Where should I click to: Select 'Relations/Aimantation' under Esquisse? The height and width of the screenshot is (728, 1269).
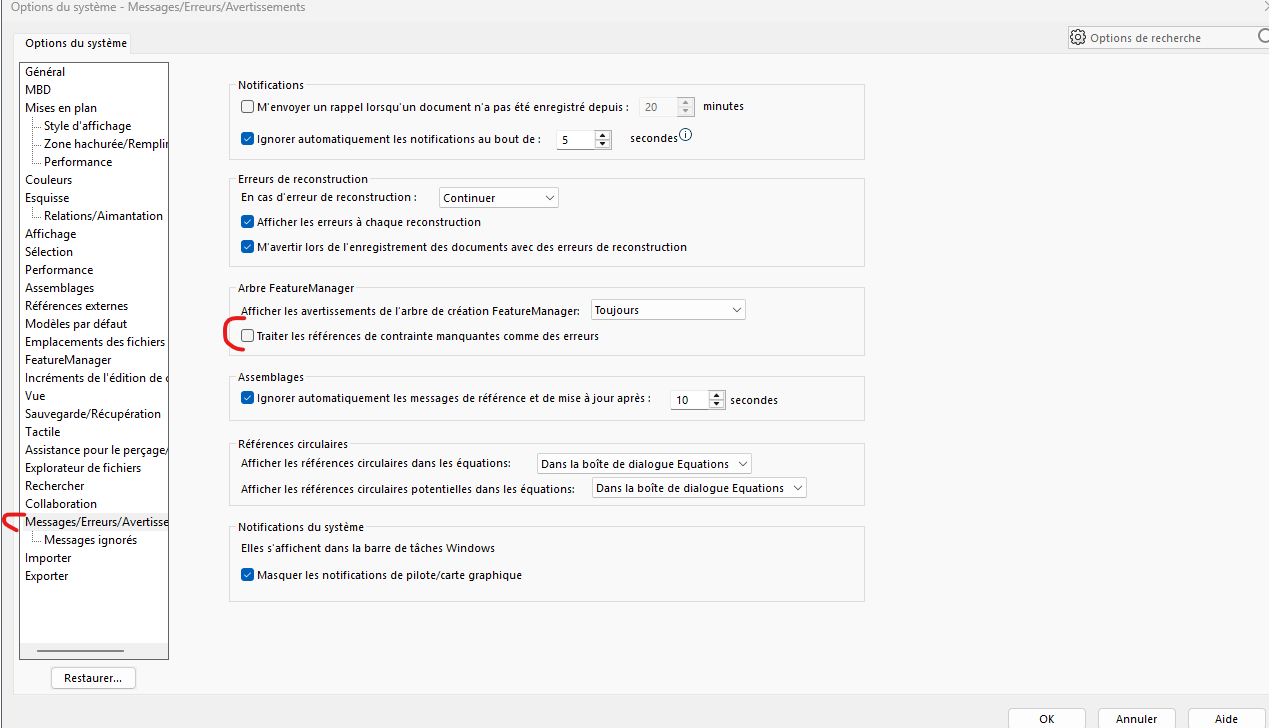pyautogui.click(x=103, y=216)
